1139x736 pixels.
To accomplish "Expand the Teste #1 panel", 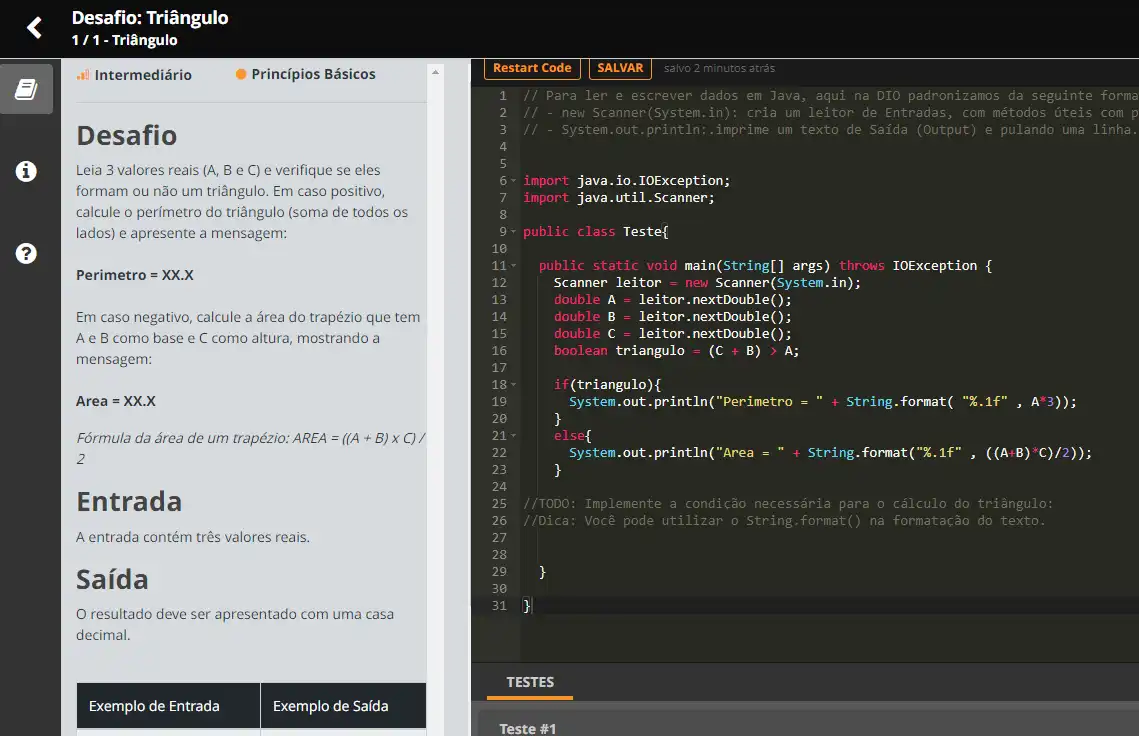I will click(x=528, y=728).
